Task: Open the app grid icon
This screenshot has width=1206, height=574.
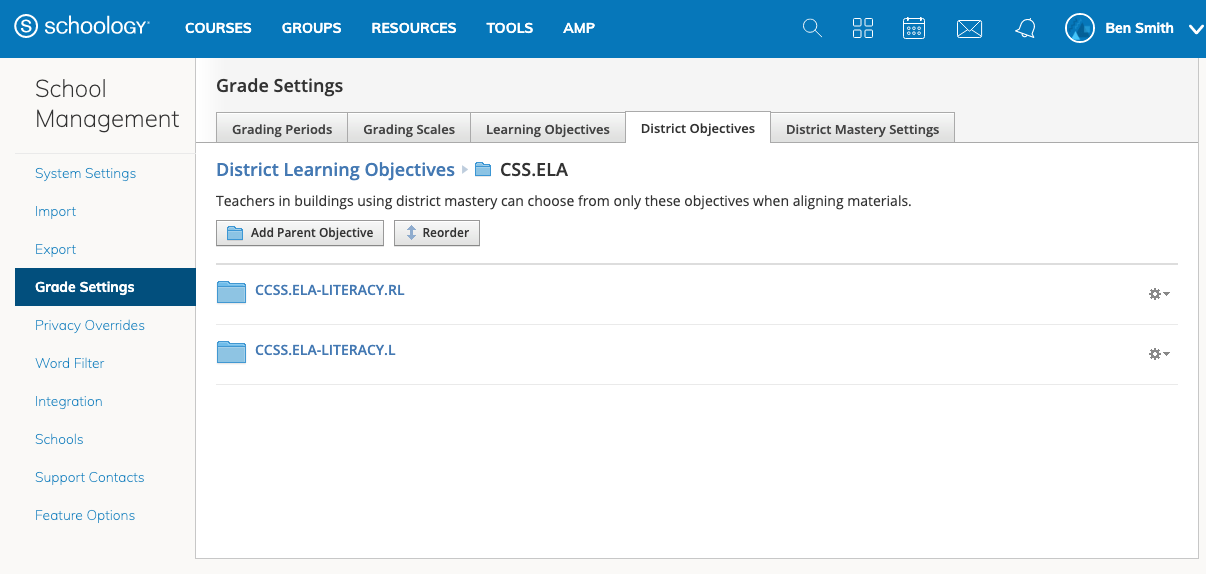Action: [x=863, y=28]
